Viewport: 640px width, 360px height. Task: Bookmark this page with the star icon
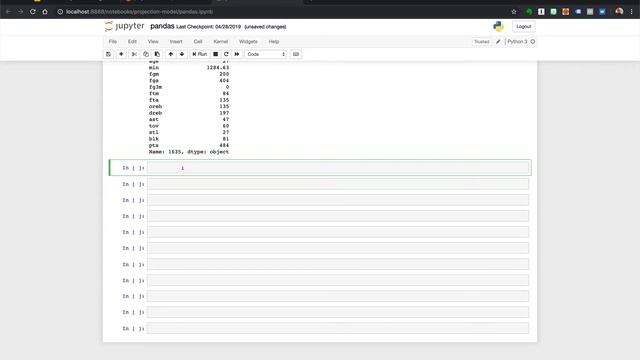(x=514, y=12)
